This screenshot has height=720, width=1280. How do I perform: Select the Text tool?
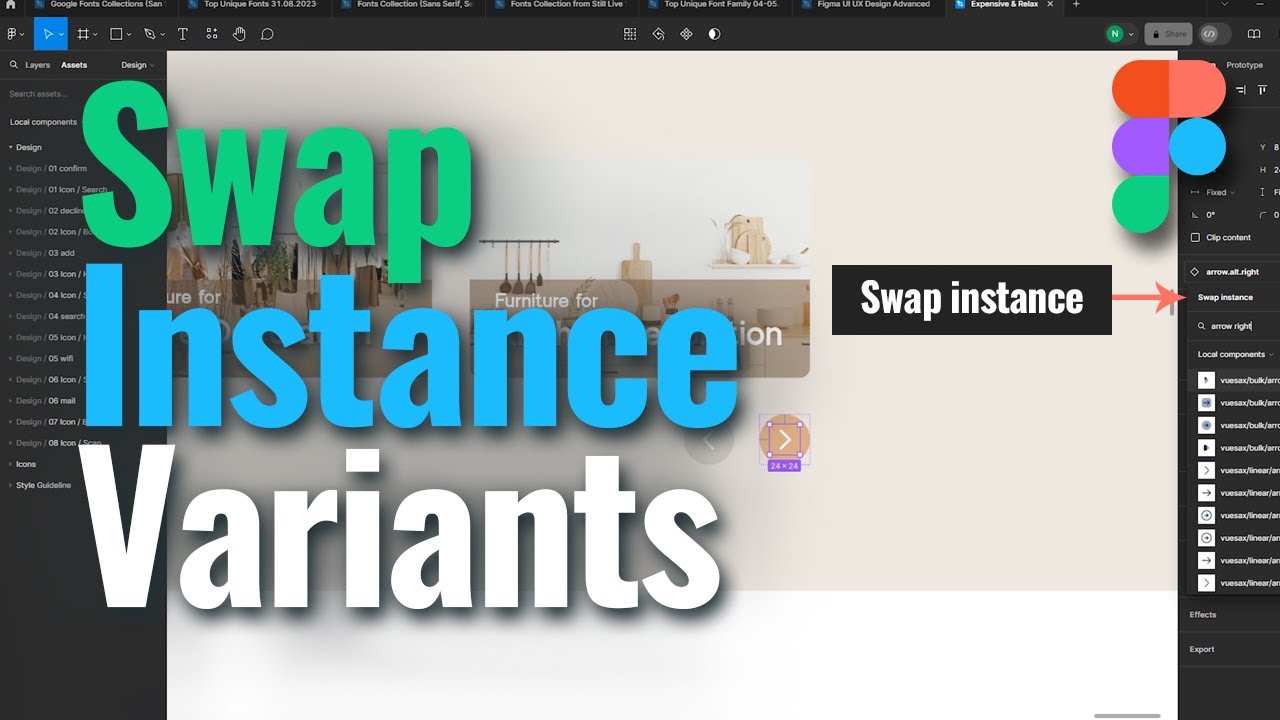point(182,33)
